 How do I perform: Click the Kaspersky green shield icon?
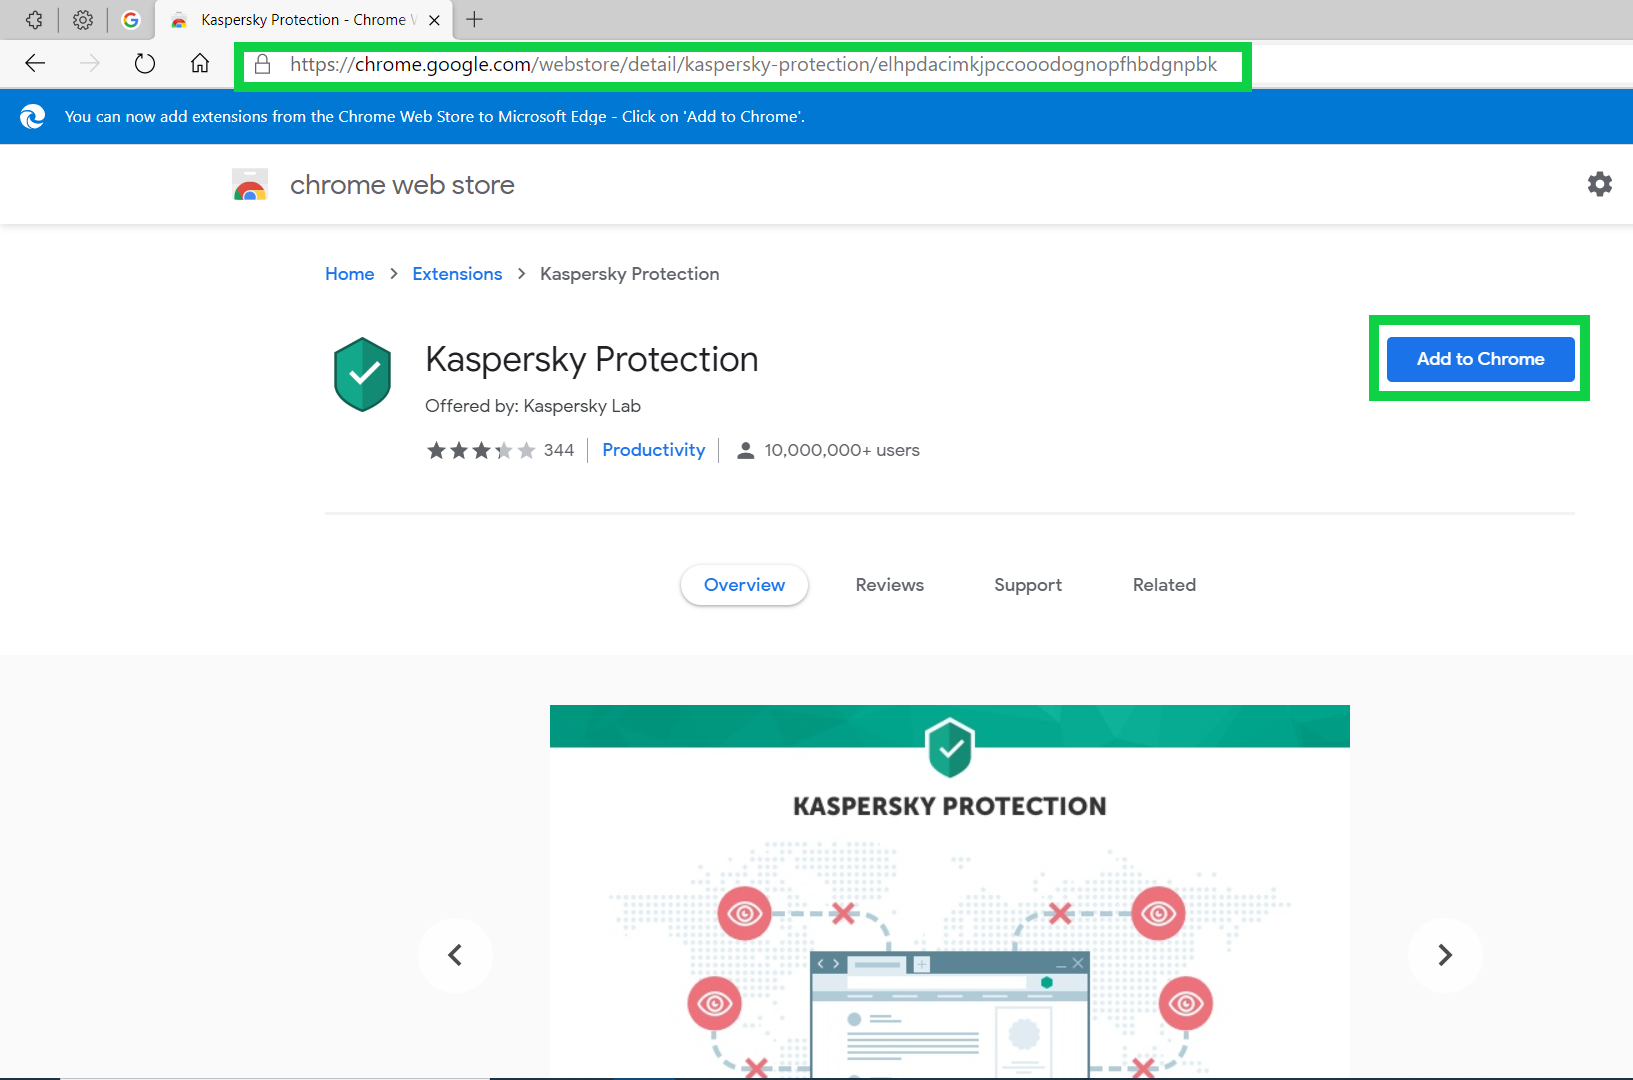pos(362,374)
